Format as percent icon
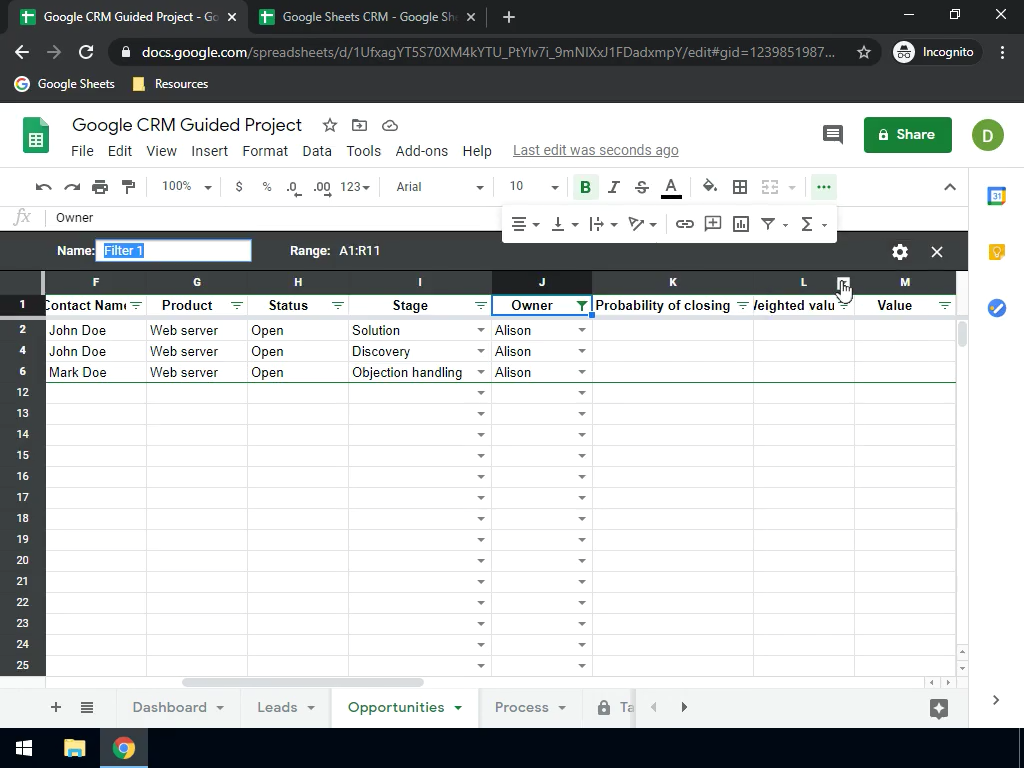The height and width of the screenshot is (768, 1024). click(266, 187)
